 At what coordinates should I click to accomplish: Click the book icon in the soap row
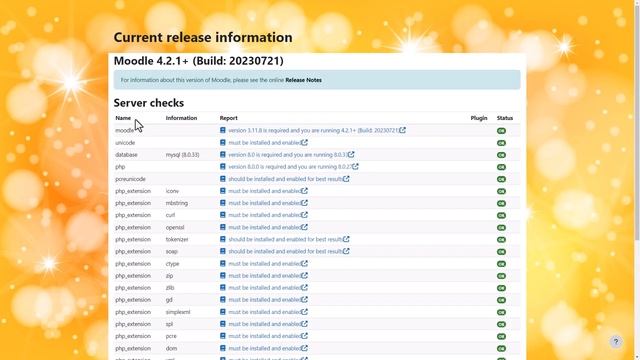pos(222,251)
